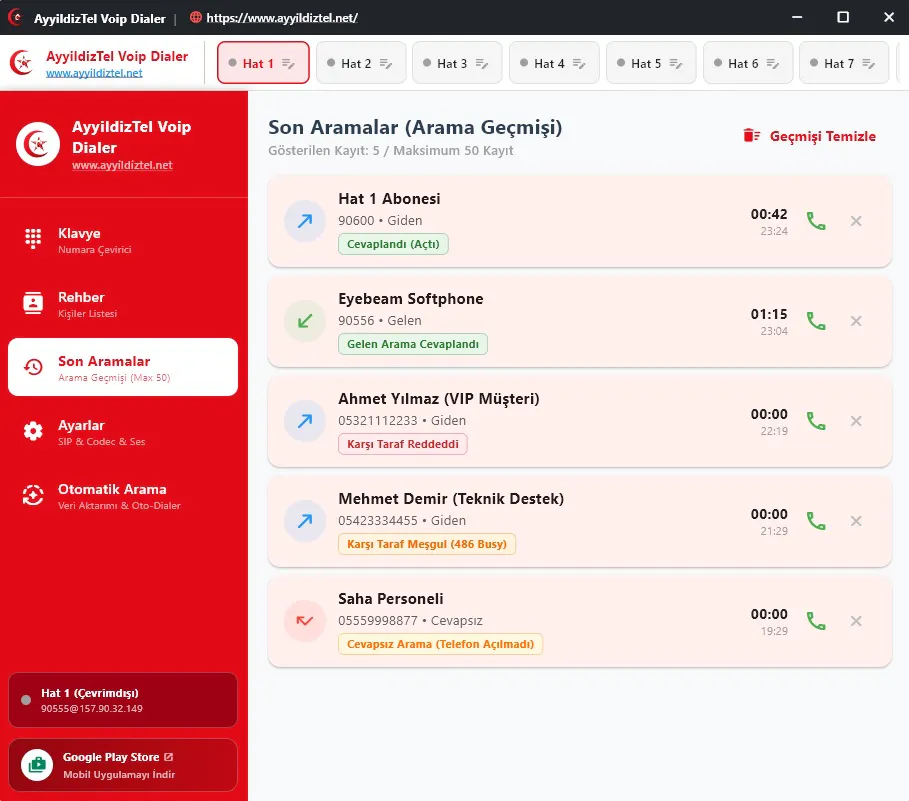This screenshot has width=909, height=801.
Task: Call back Eyebeam Softphone using green phone icon
Action: pos(816,321)
